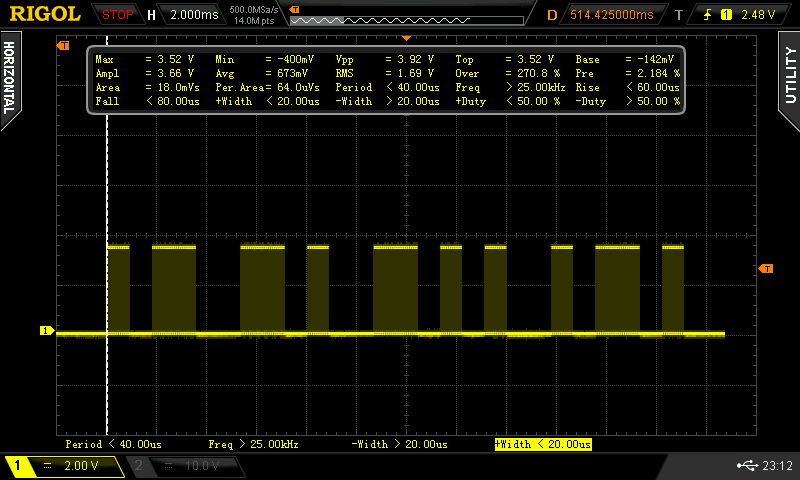Click the -Width row in the measurement table

388,101
